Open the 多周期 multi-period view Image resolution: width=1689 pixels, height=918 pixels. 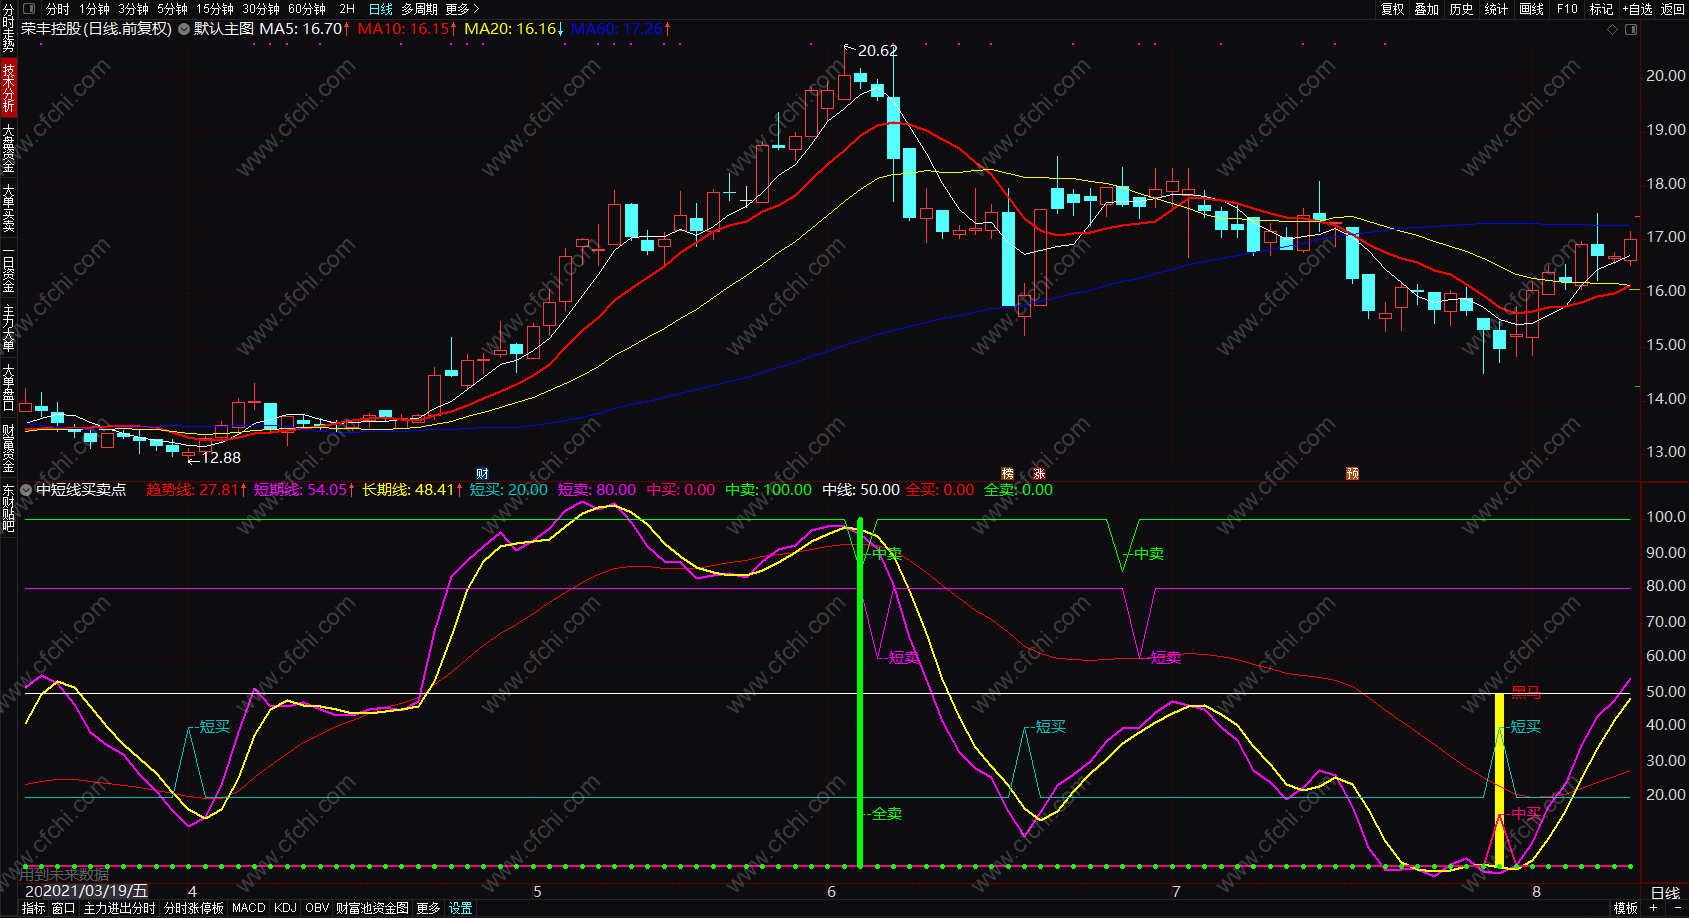(x=419, y=9)
